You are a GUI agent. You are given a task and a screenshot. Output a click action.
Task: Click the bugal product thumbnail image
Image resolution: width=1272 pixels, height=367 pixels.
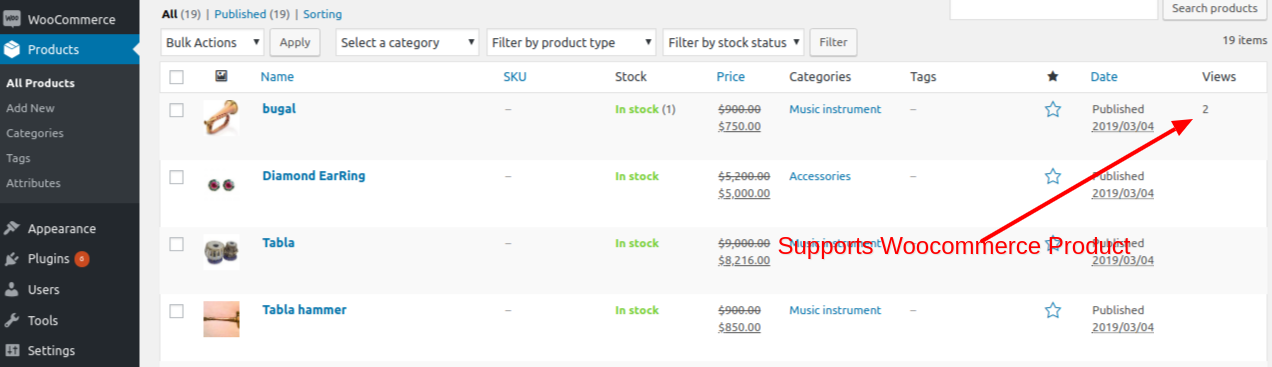[221, 117]
